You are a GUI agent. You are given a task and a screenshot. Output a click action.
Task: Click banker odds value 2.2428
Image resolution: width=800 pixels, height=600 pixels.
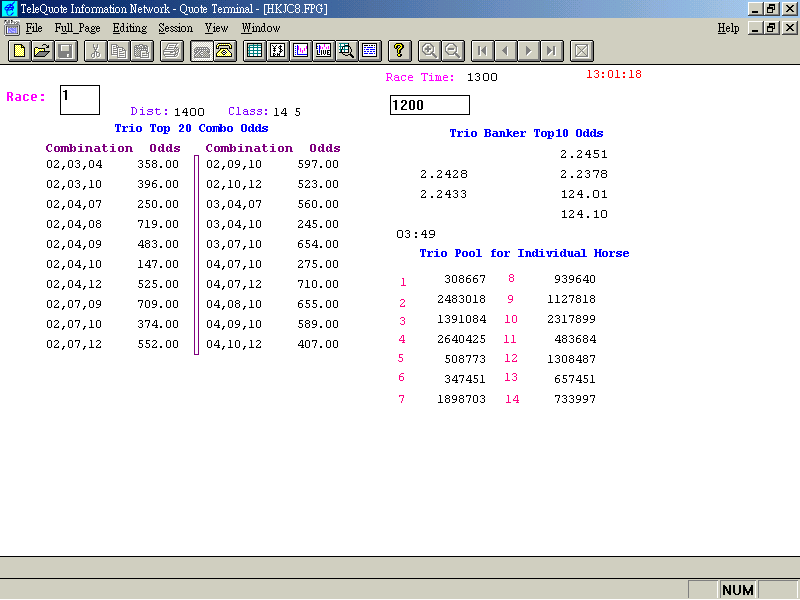pyautogui.click(x=444, y=174)
